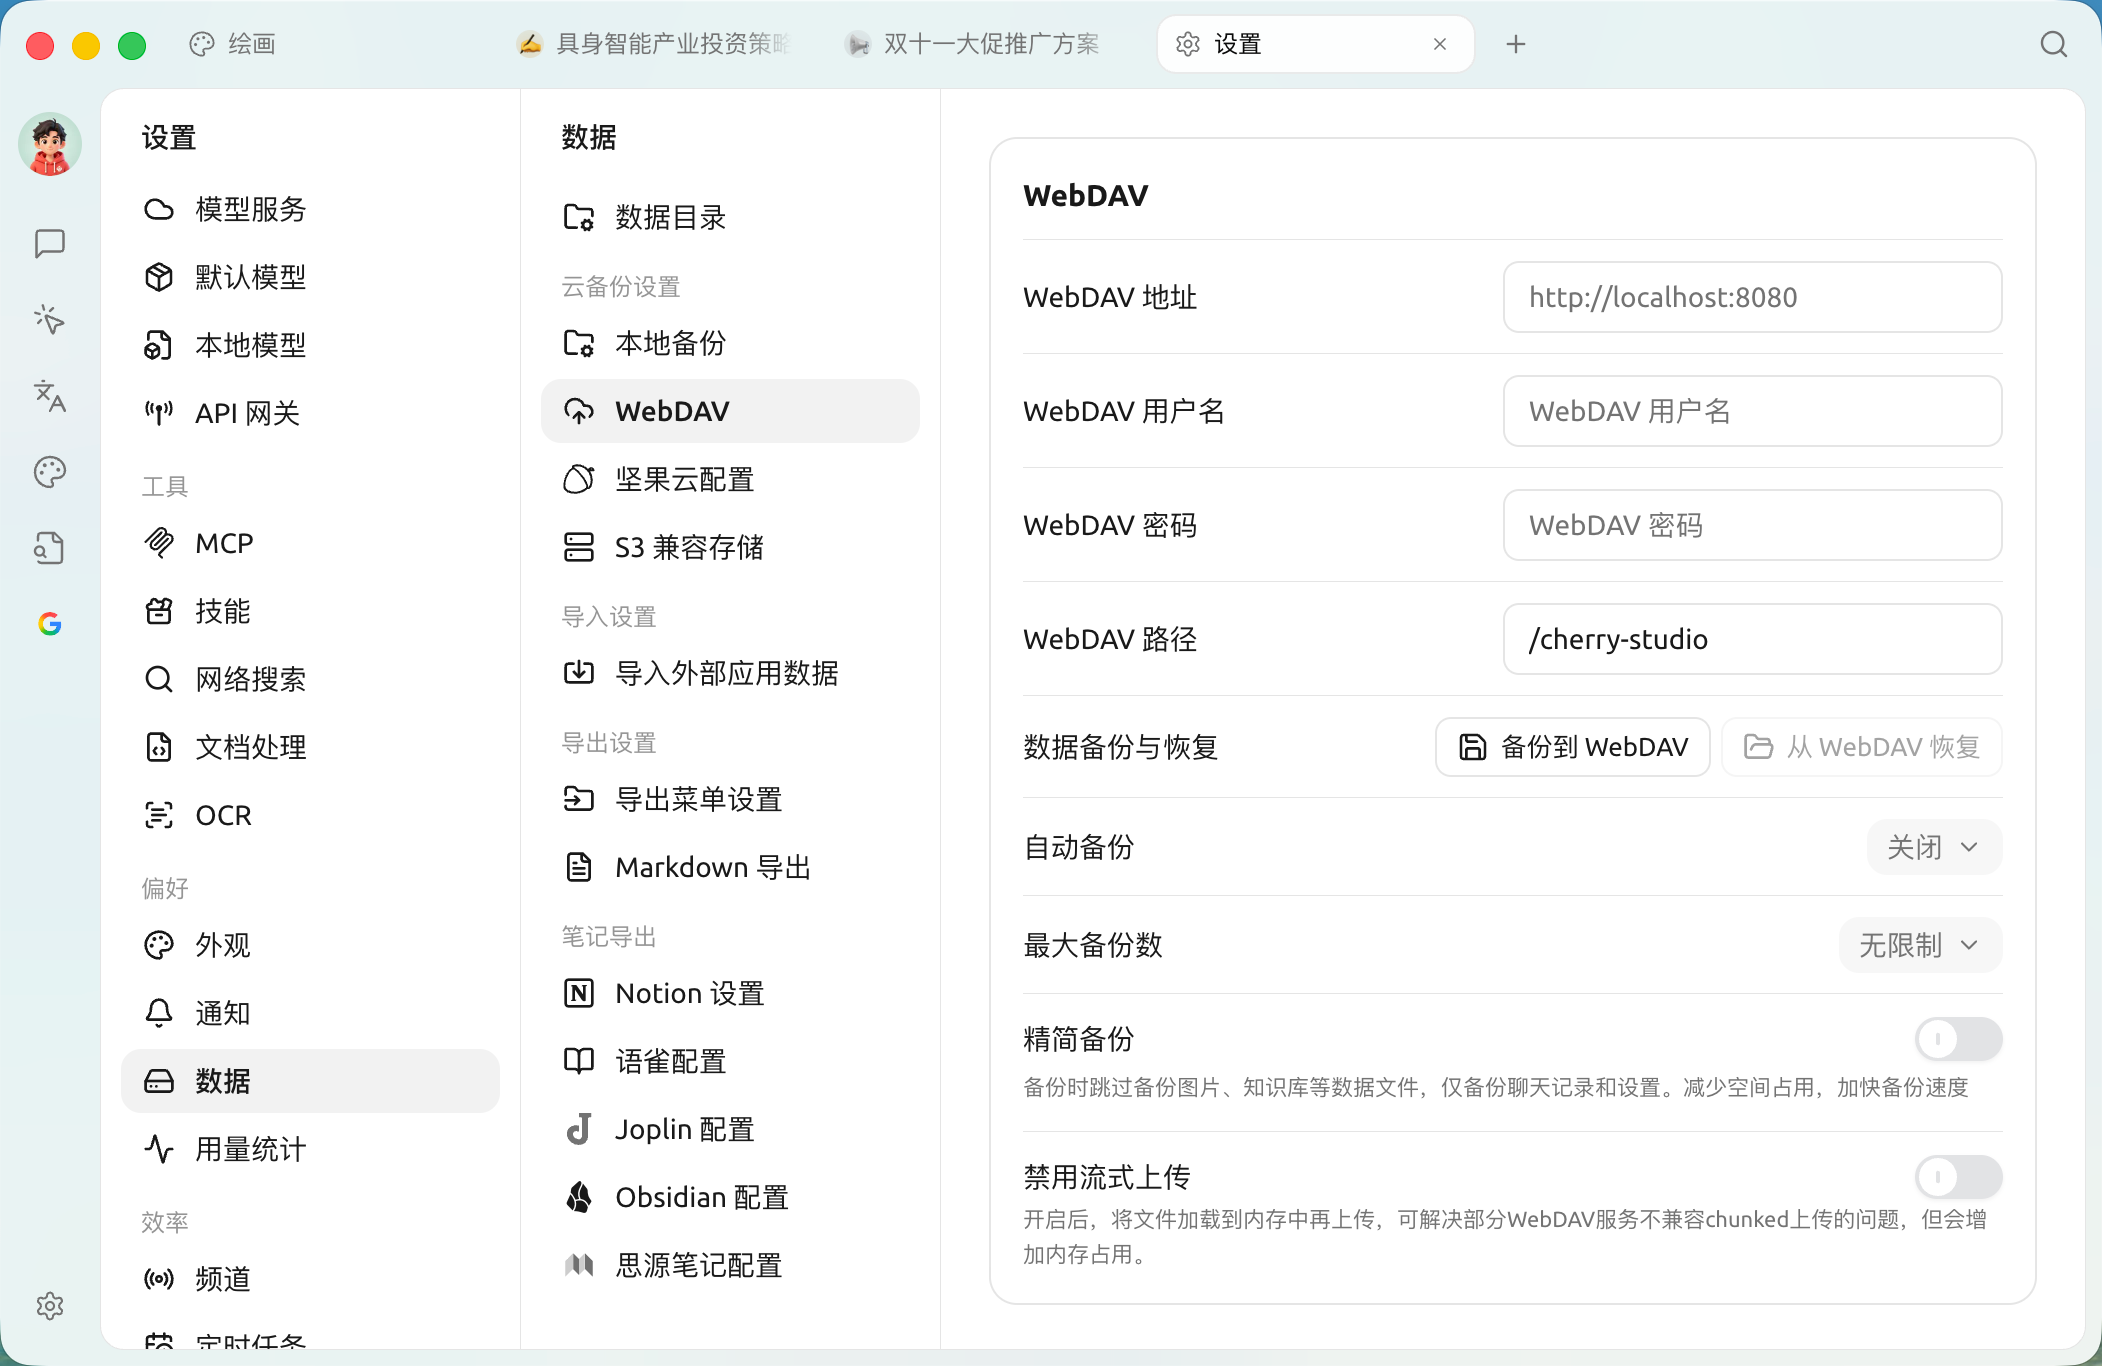Enable the 精简备份 toggle
Viewport: 2102px width, 1366px height.
point(1958,1039)
